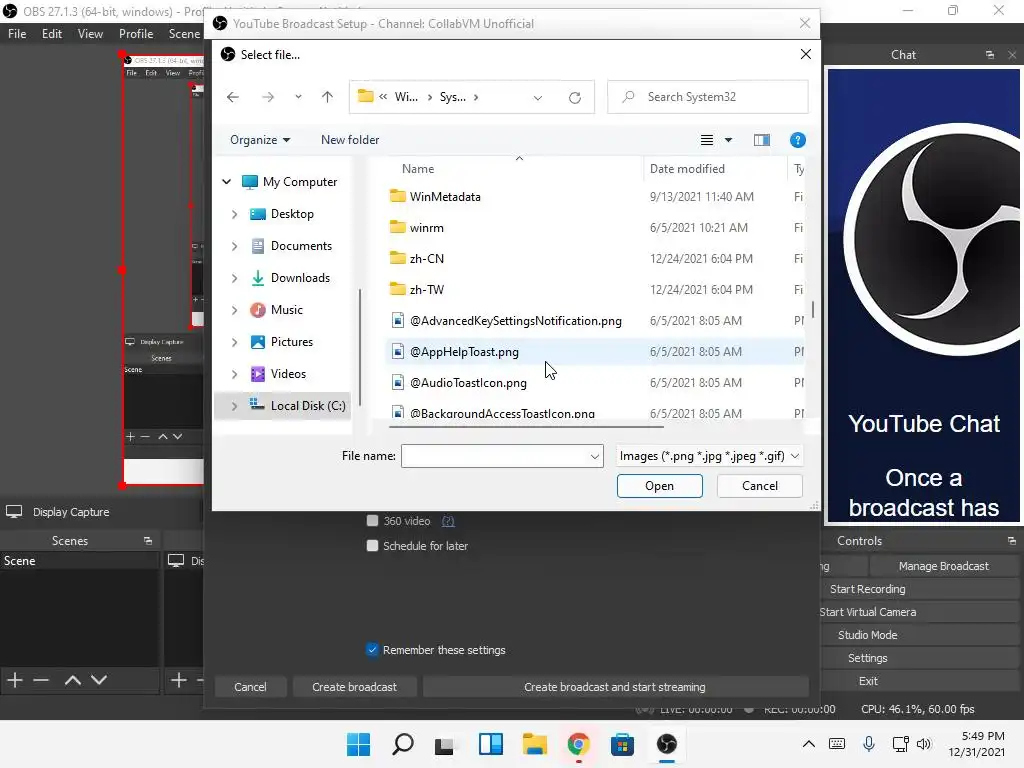Uncheck Remember these settings
1024x768 pixels.
372,650
